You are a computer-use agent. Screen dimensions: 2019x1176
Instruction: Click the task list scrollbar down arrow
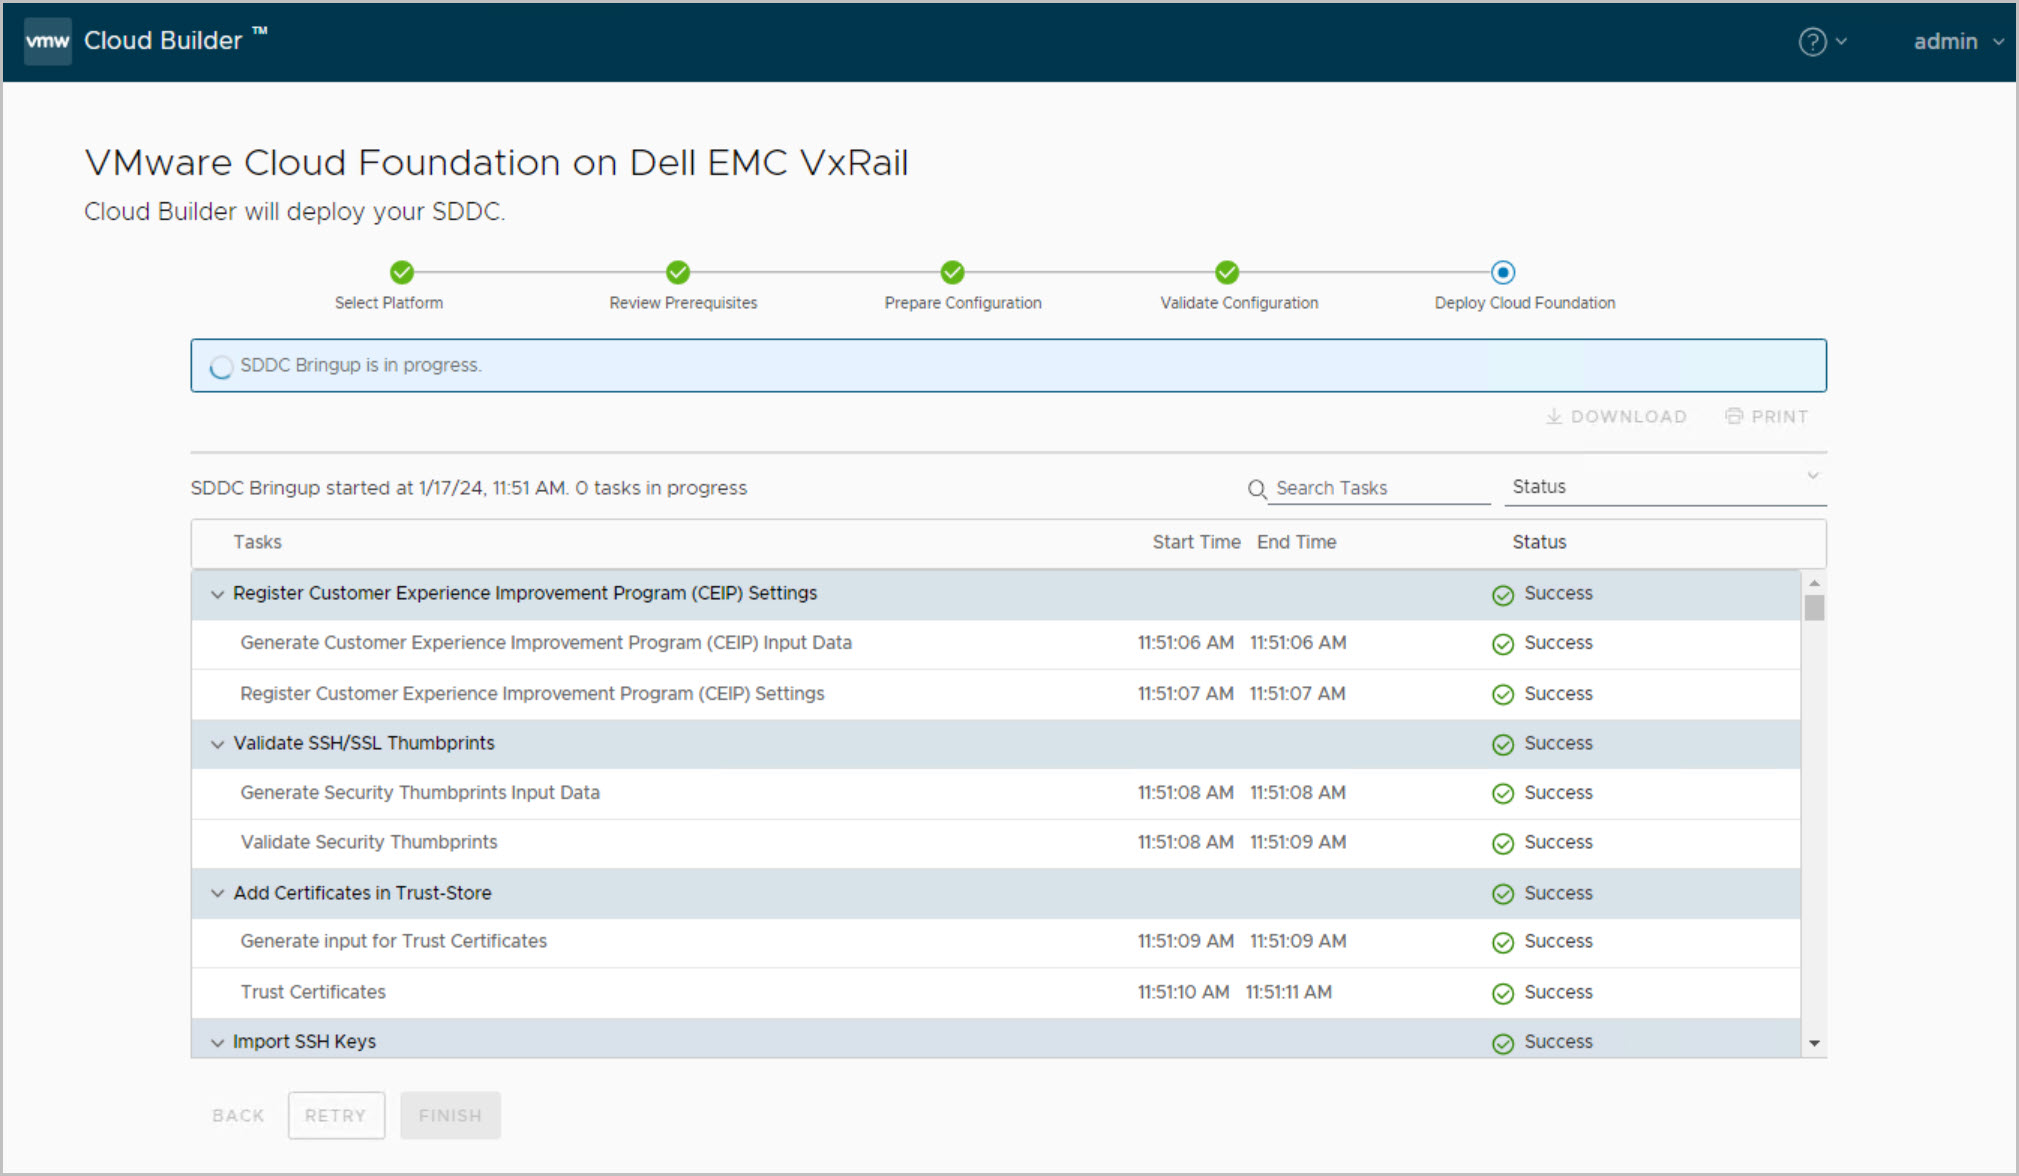(x=1814, y=1043)
